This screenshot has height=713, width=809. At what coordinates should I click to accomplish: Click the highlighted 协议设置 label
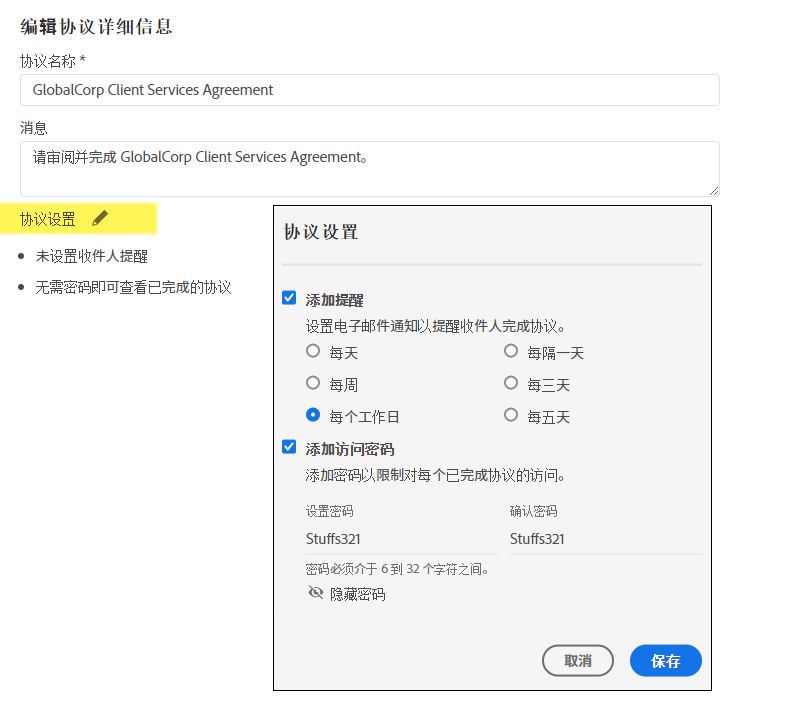click(47, 219)
